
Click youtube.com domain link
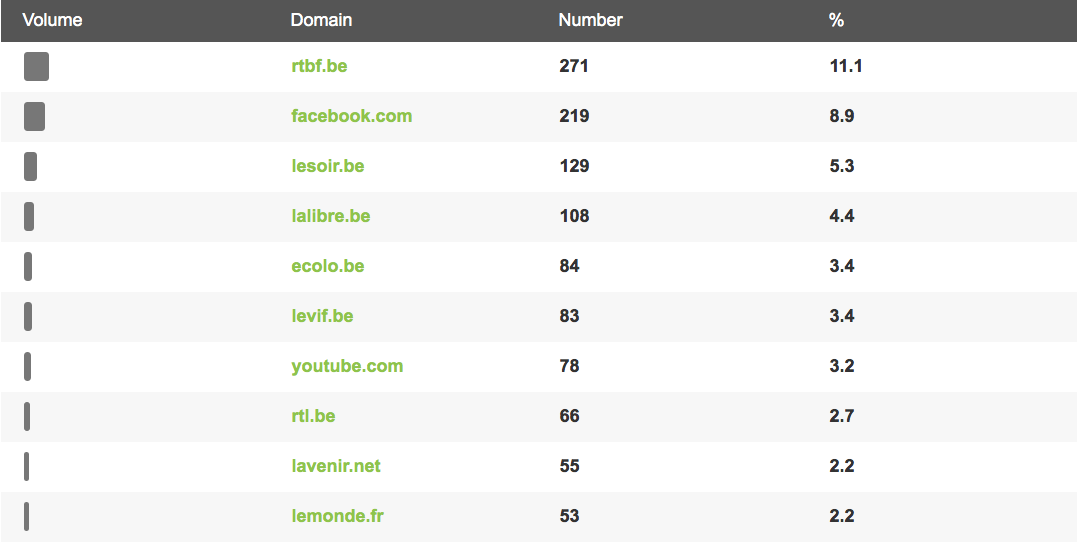[x=347, y=367]
